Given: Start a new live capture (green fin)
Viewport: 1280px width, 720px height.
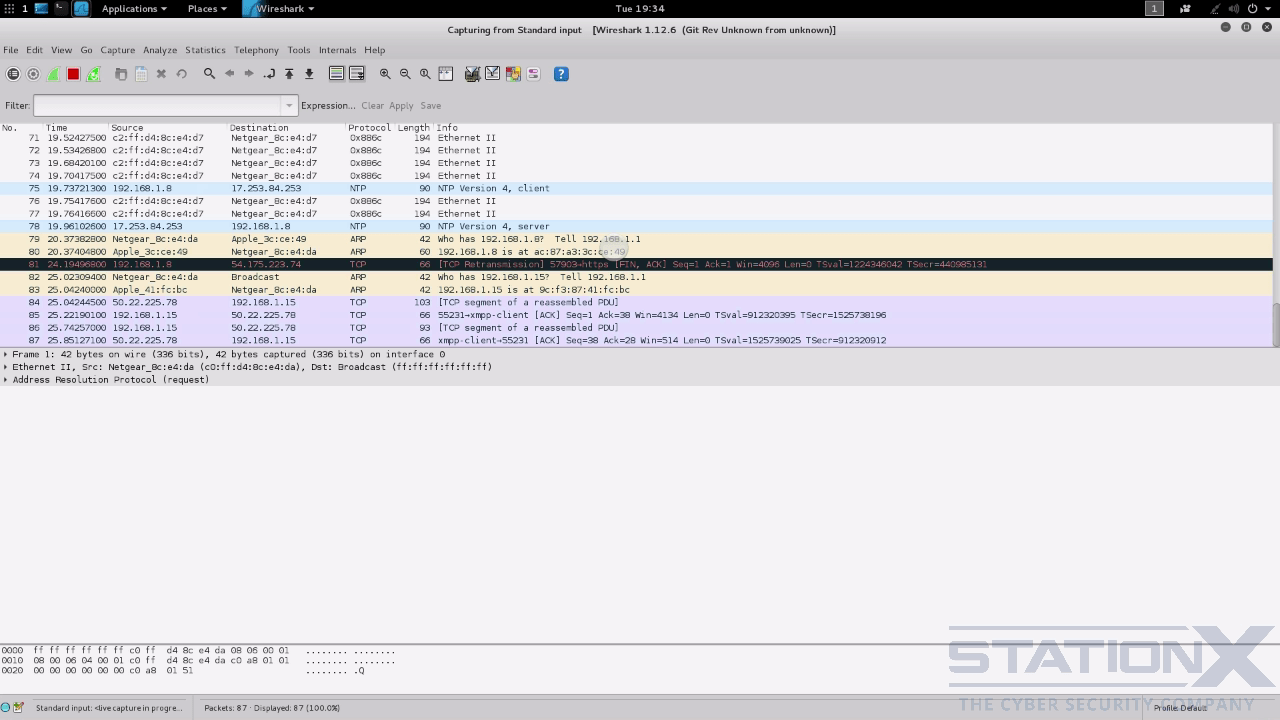Looking at the screenshot, I should point(53,74).
